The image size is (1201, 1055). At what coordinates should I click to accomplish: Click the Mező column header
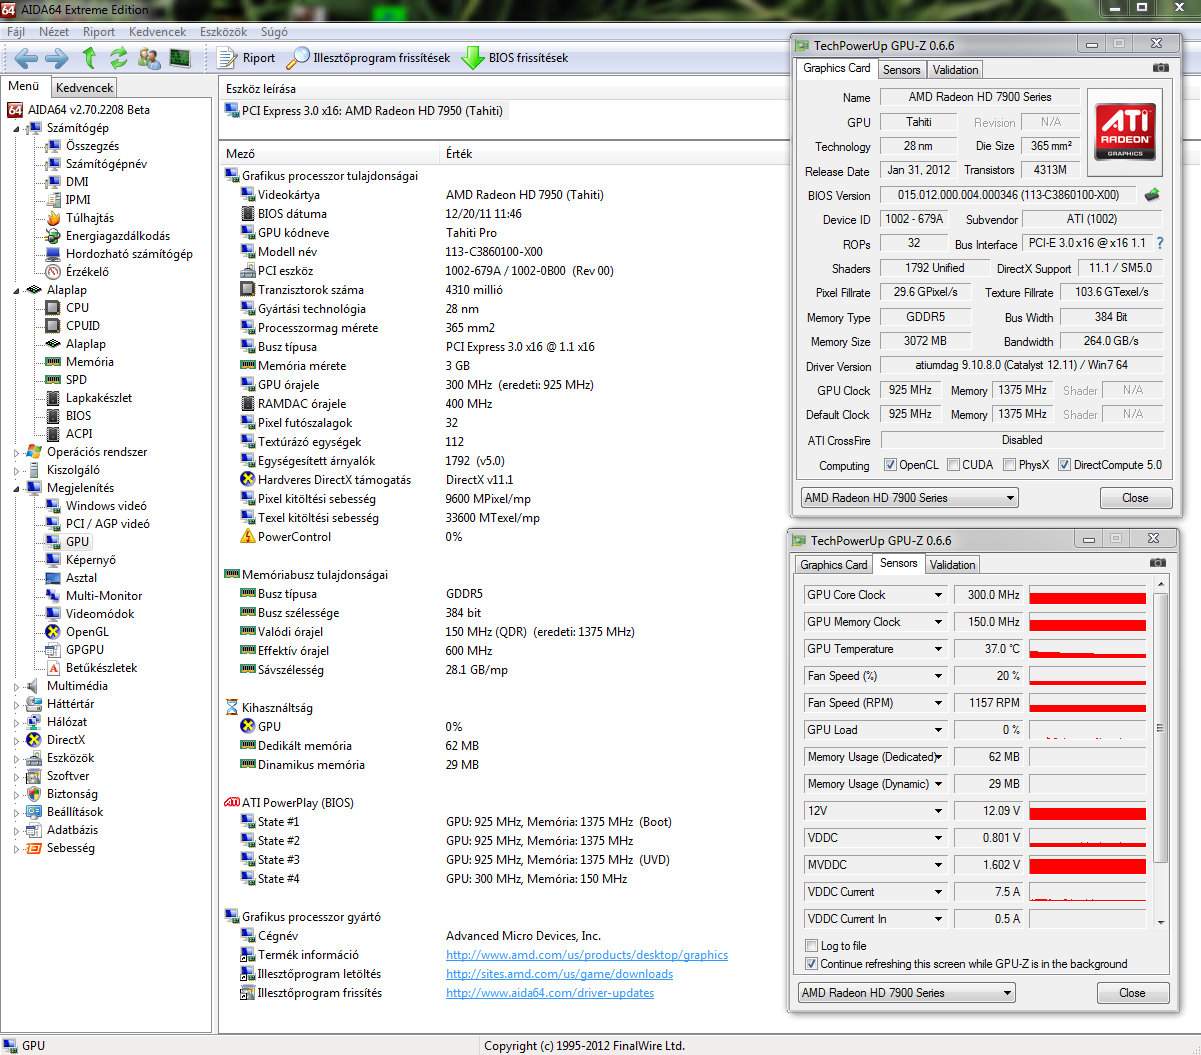tap(331, 154)
